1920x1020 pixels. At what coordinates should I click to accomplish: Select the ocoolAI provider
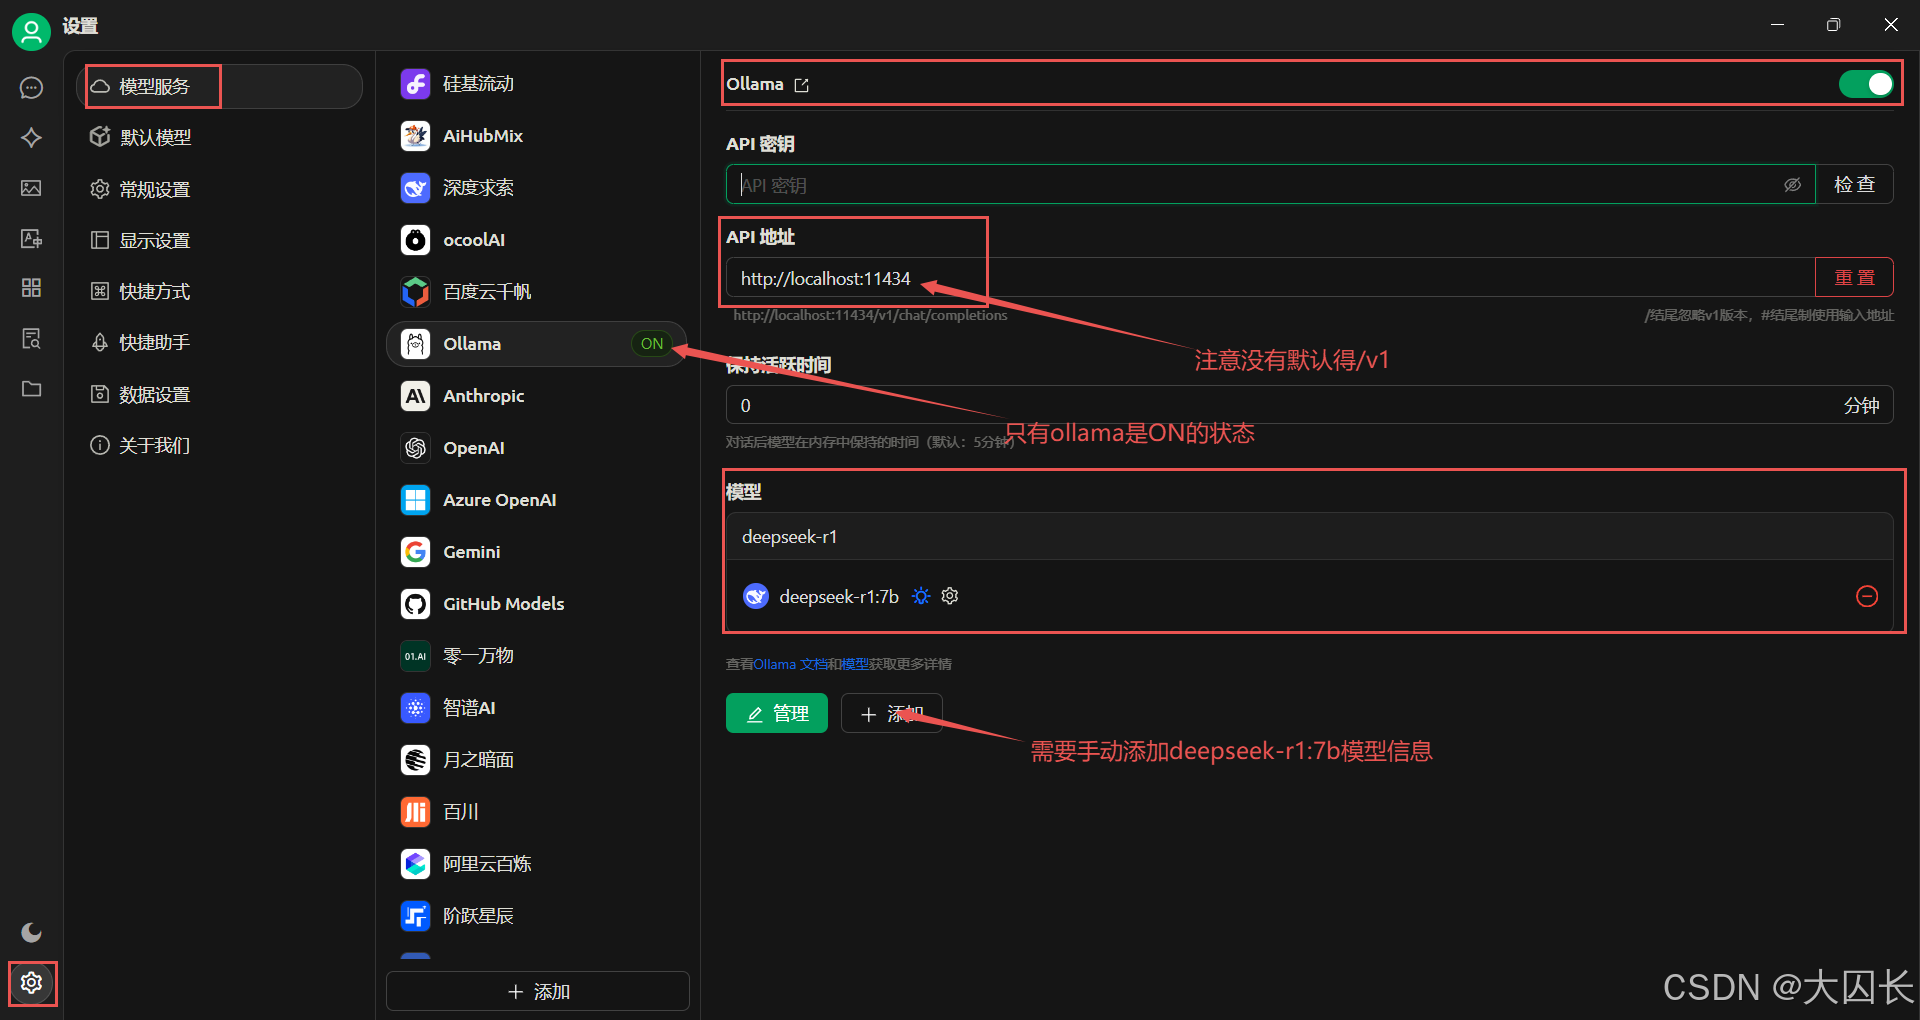click(x=536, y=240)
